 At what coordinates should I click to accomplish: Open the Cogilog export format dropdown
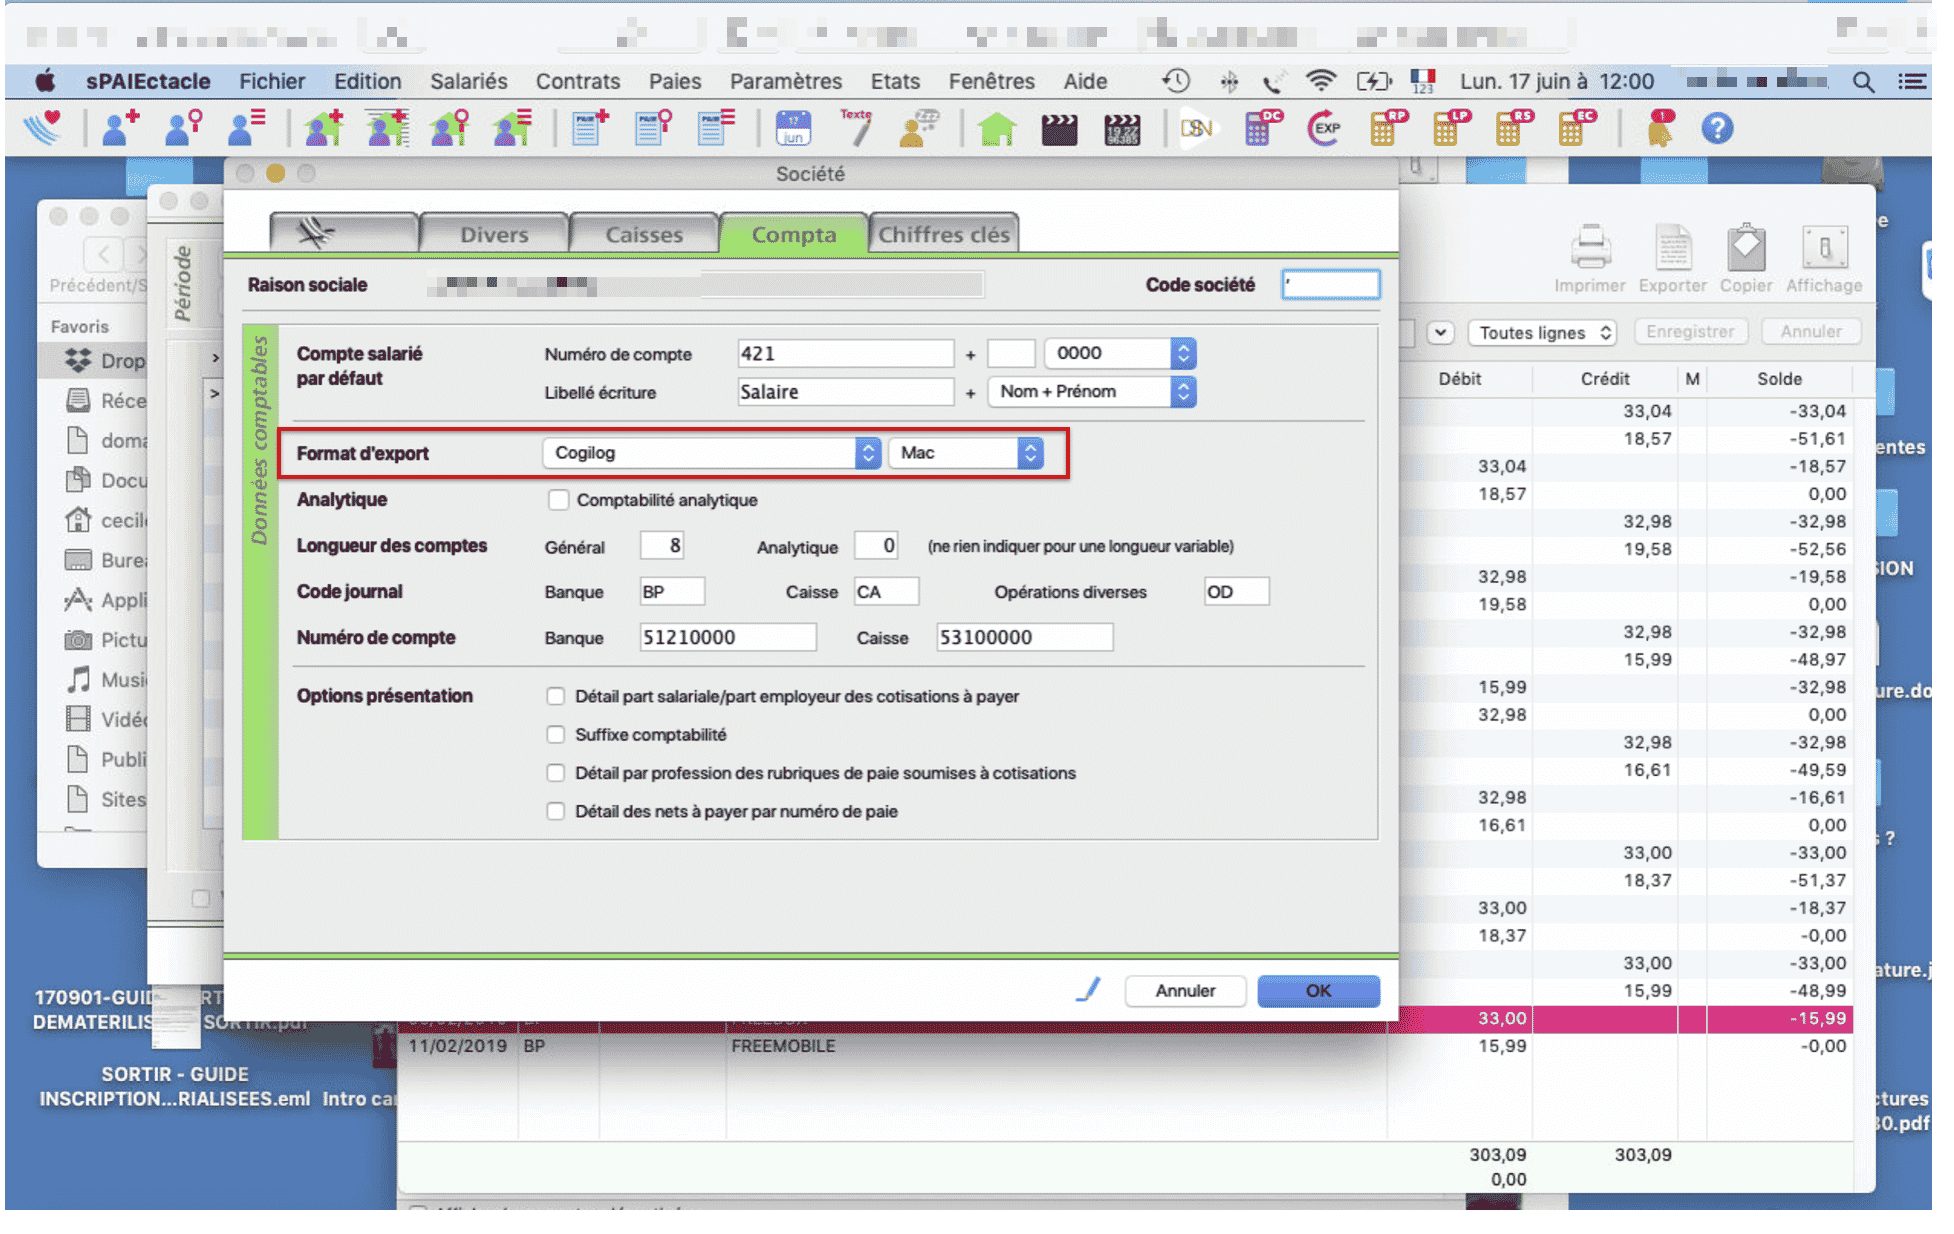(711, 453)
